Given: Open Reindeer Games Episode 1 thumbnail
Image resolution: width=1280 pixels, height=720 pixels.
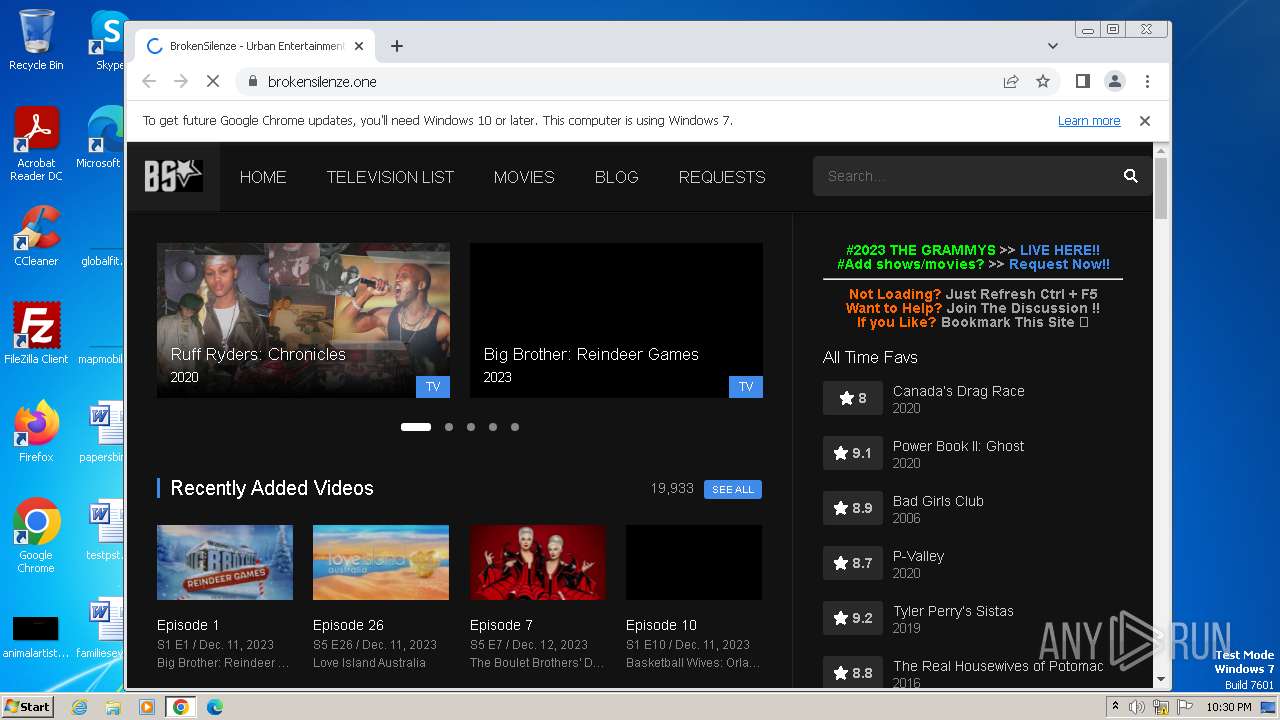Looking at the screenshot, I should (225, 562).
